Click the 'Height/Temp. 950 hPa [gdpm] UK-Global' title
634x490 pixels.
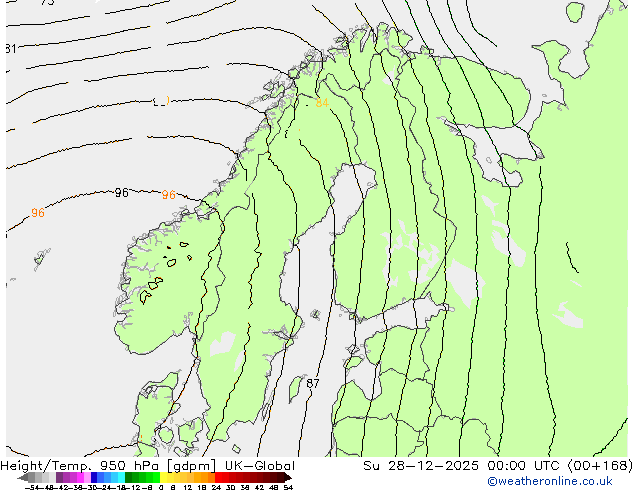coord(148,466)
